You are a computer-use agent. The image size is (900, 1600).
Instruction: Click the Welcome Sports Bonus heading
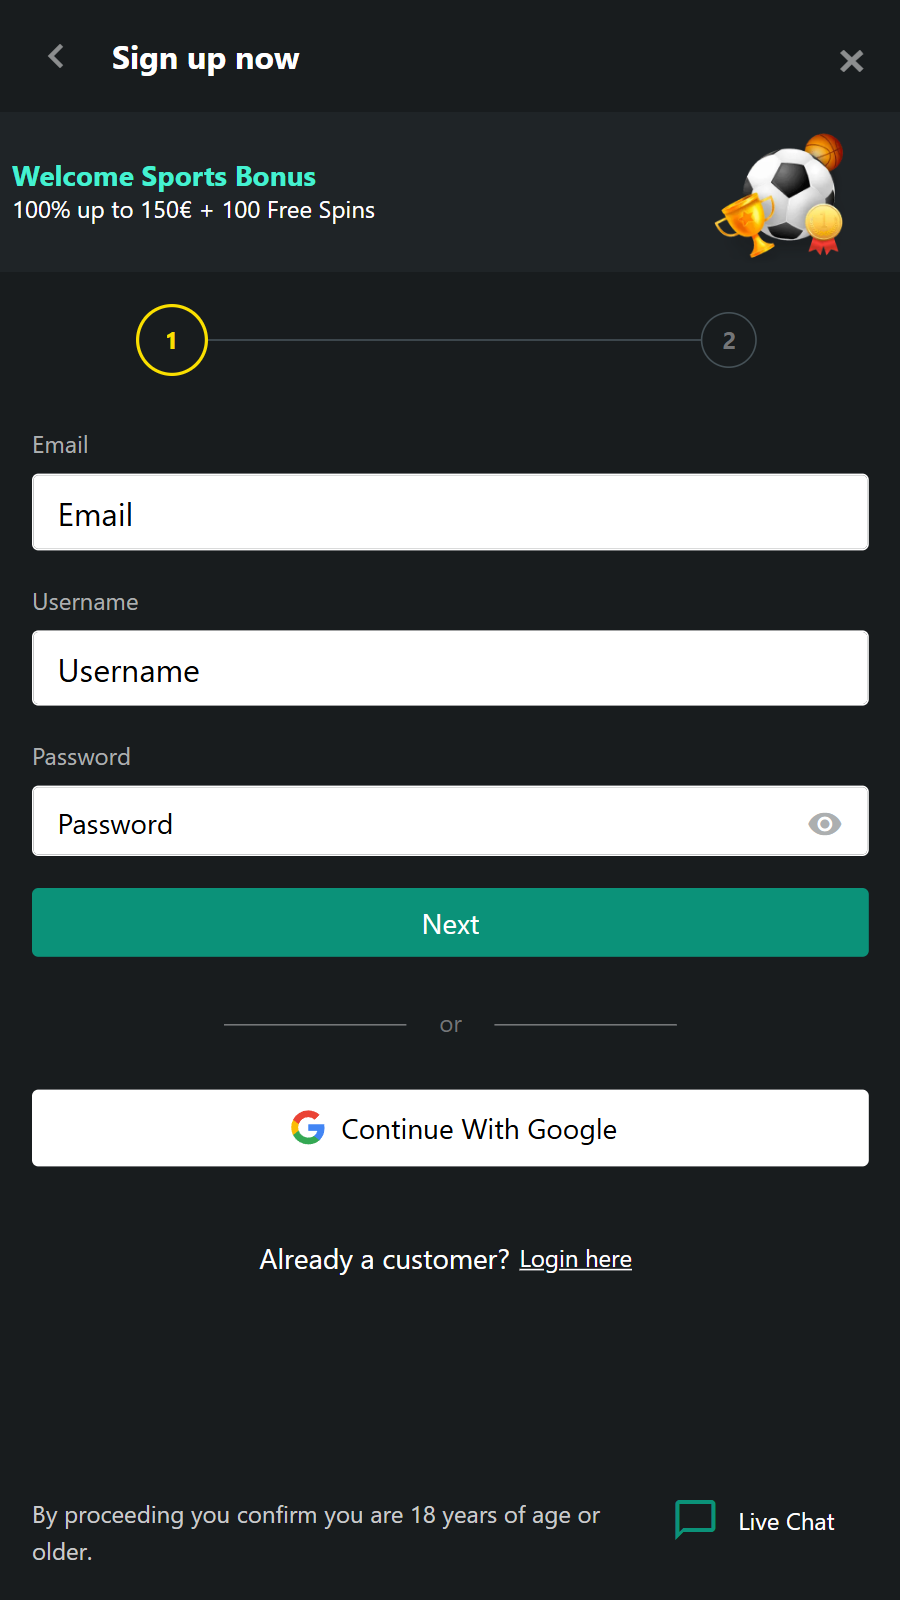click(x=164, y=177)
